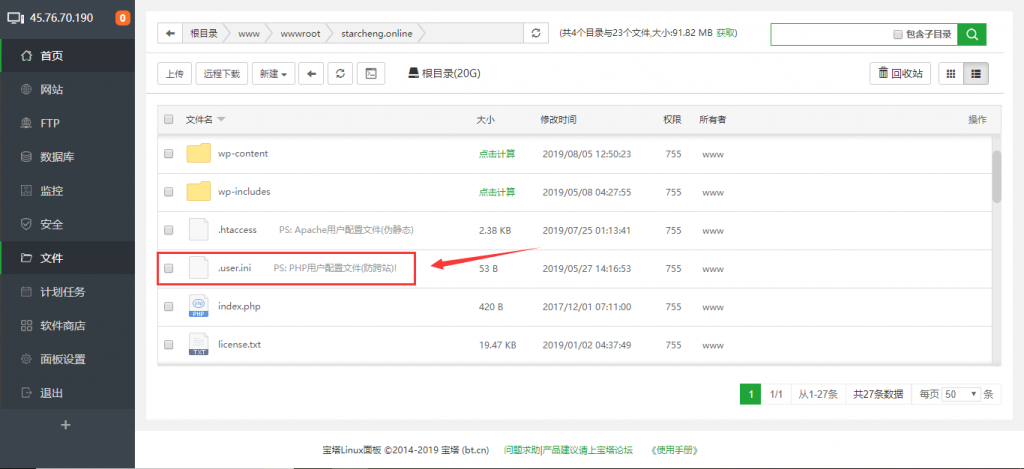Enable the 包含子目录 checkbox
The height and width of the screenshot is (469, 1024).
898,35
